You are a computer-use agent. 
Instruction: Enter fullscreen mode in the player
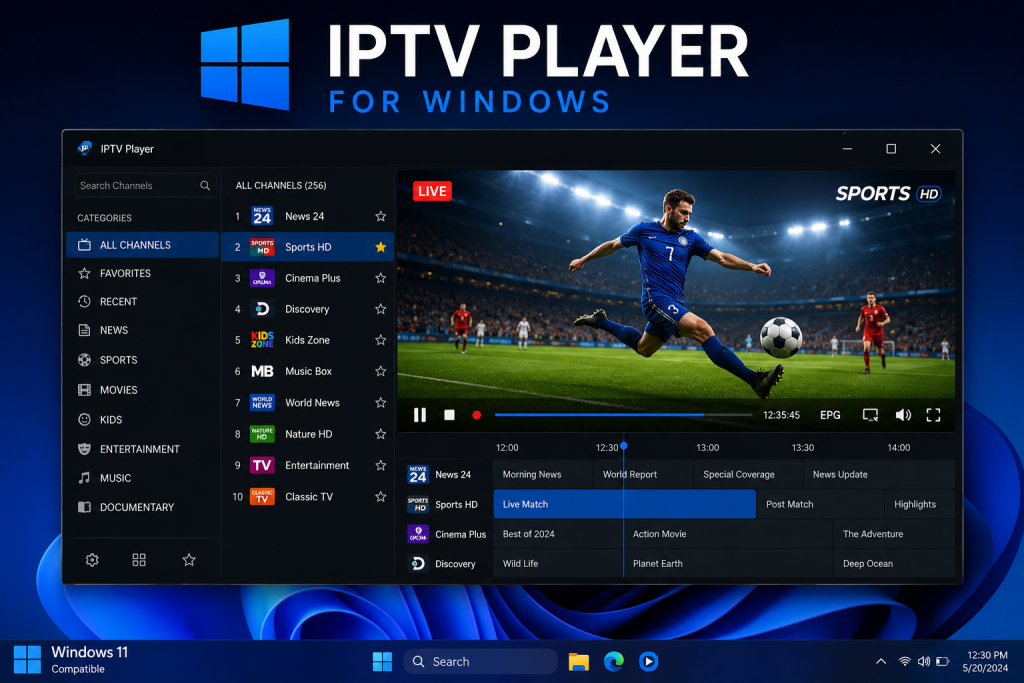(933, 415)
